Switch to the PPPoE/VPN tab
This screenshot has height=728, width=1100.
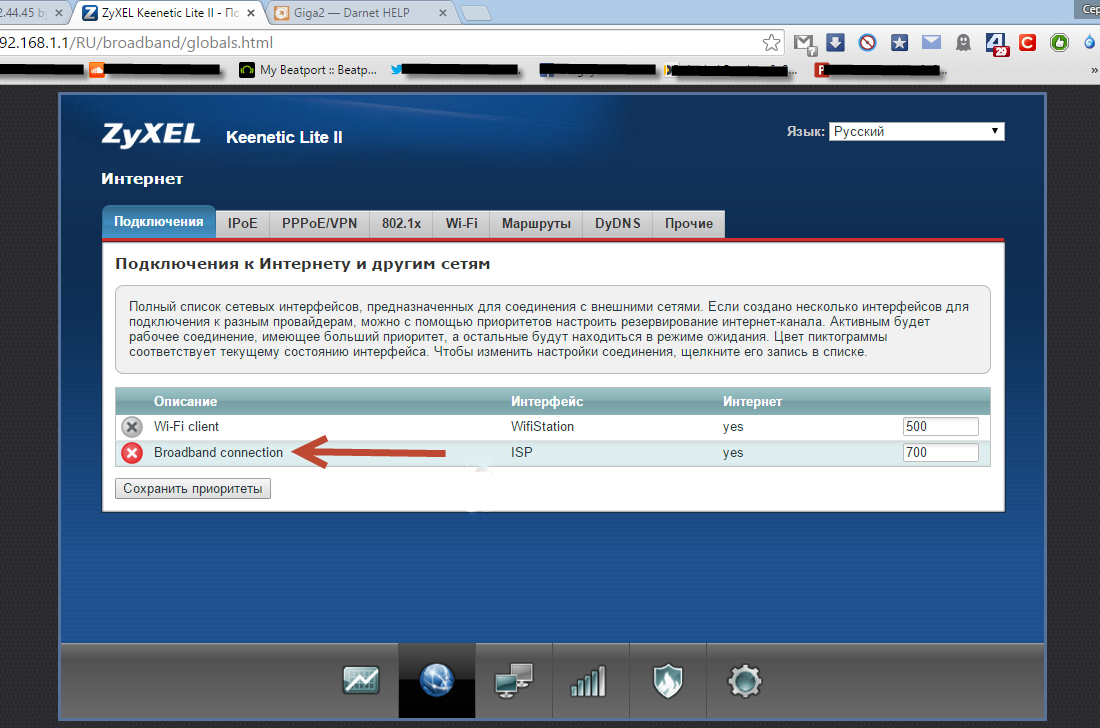(319, 223)
